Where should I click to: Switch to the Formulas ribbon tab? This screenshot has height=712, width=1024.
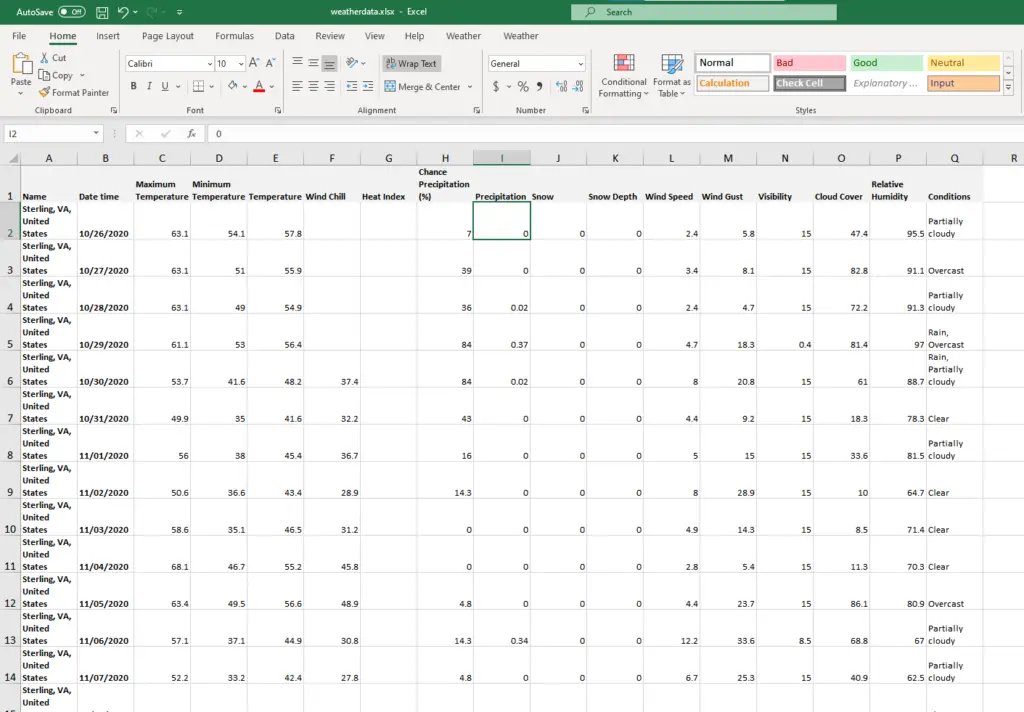click(x=234, y=36)
